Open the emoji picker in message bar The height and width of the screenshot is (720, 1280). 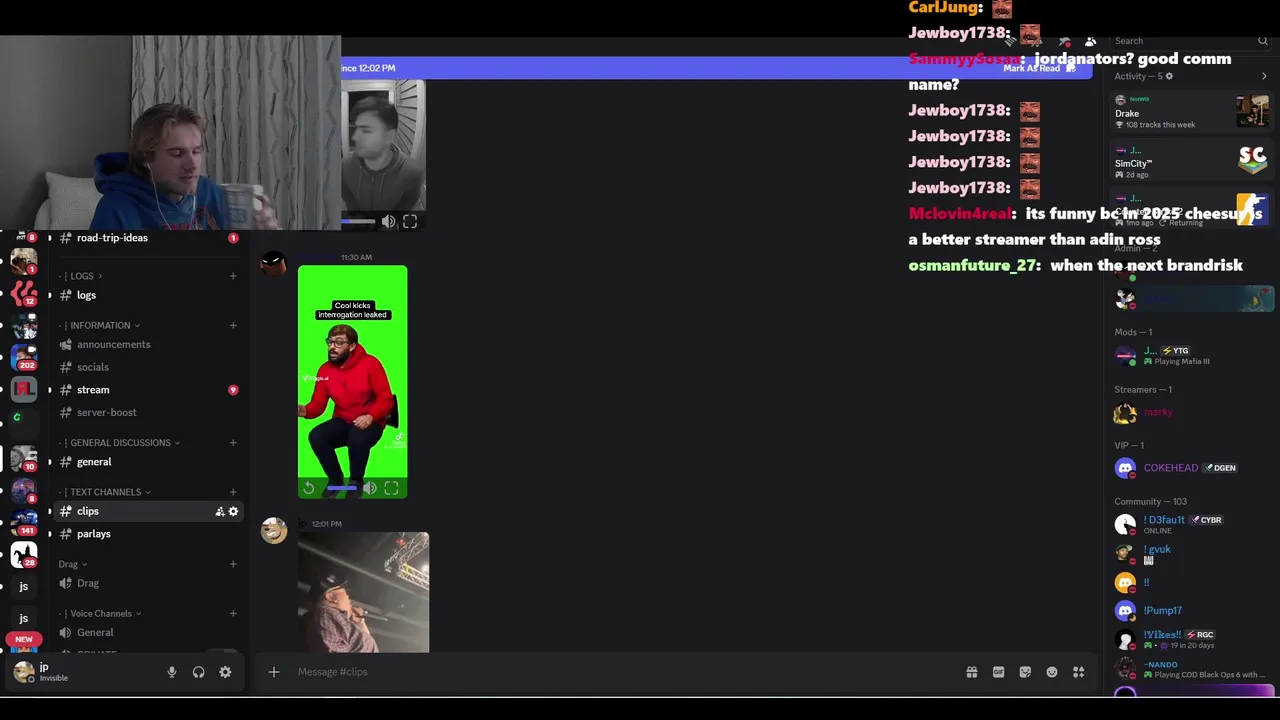[x=1052, y=672]
